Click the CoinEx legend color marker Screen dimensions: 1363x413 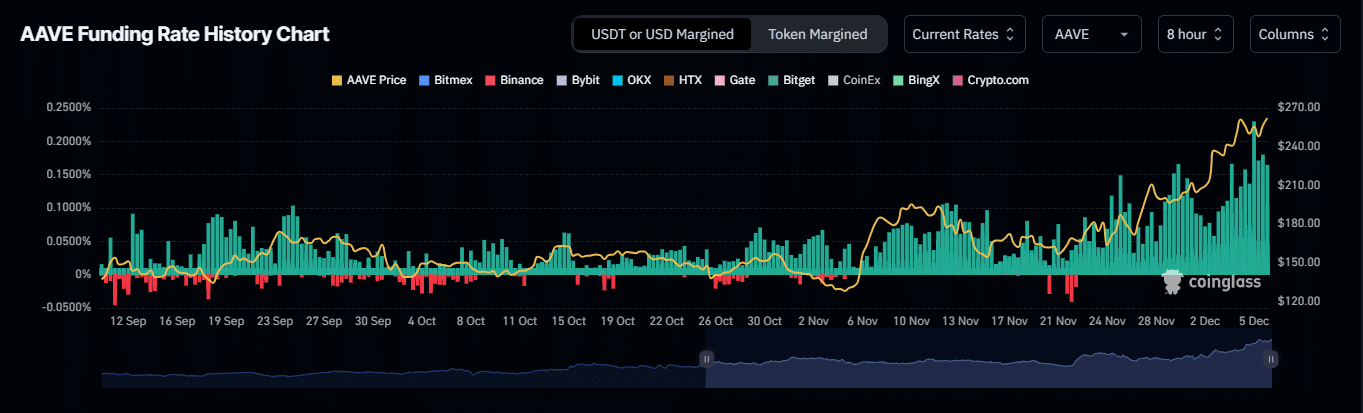point(834,80)
